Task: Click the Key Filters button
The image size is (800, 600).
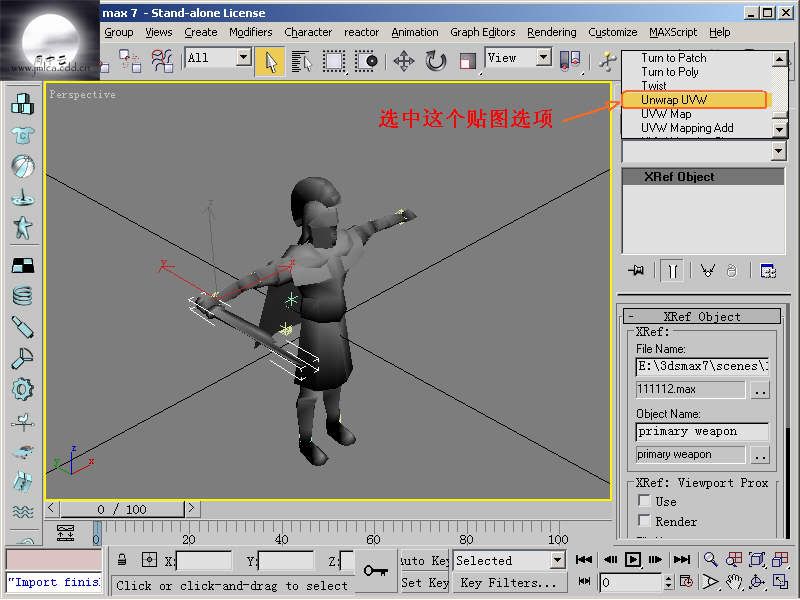Action: [x=508, y=583]
